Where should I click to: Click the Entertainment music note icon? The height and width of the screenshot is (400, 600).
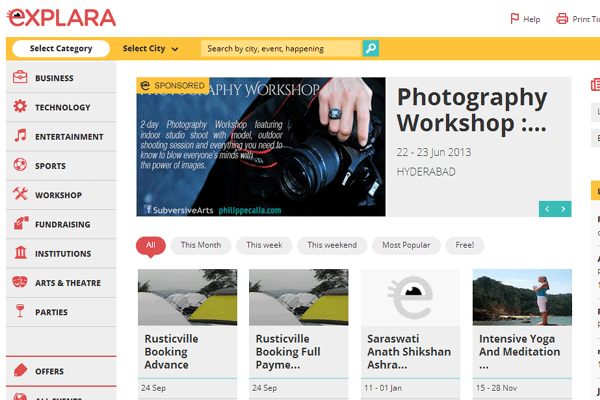pos(20,136)
